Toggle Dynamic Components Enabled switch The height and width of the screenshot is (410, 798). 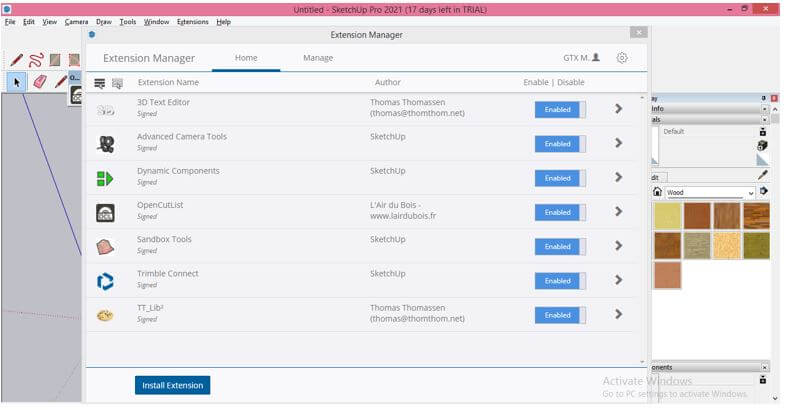(x=560, y=179)
